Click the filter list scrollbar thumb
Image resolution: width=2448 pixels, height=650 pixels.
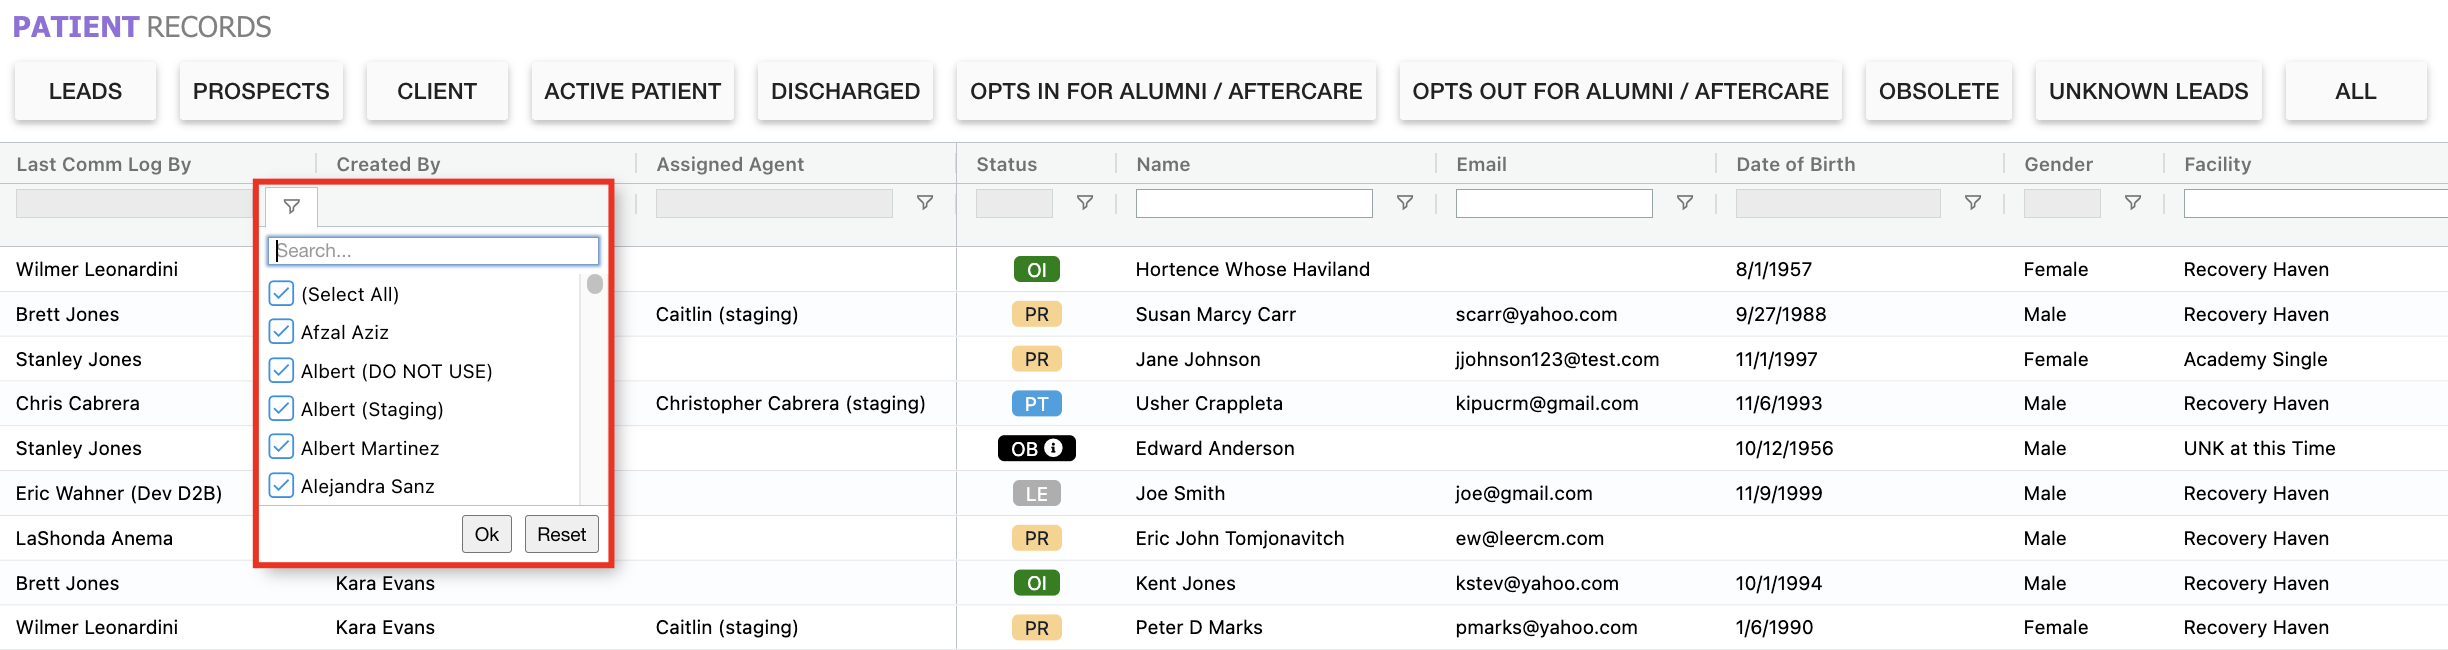(x=595, y=284)
